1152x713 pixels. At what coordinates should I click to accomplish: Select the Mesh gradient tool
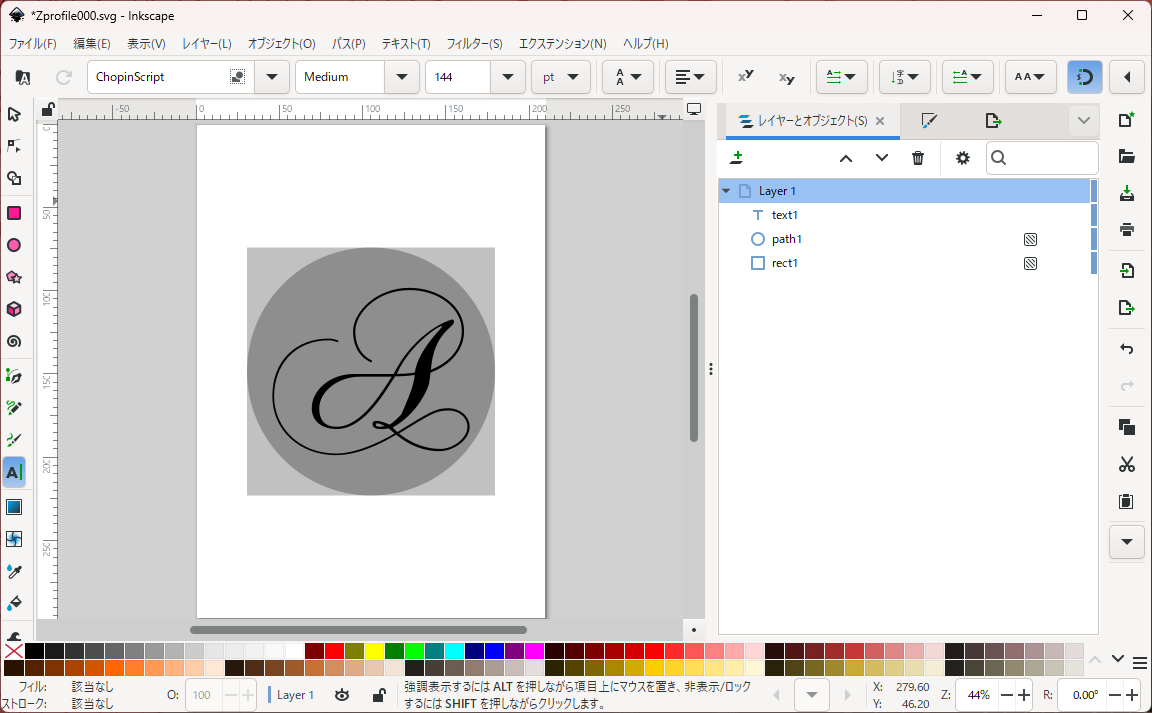(14, 540)
